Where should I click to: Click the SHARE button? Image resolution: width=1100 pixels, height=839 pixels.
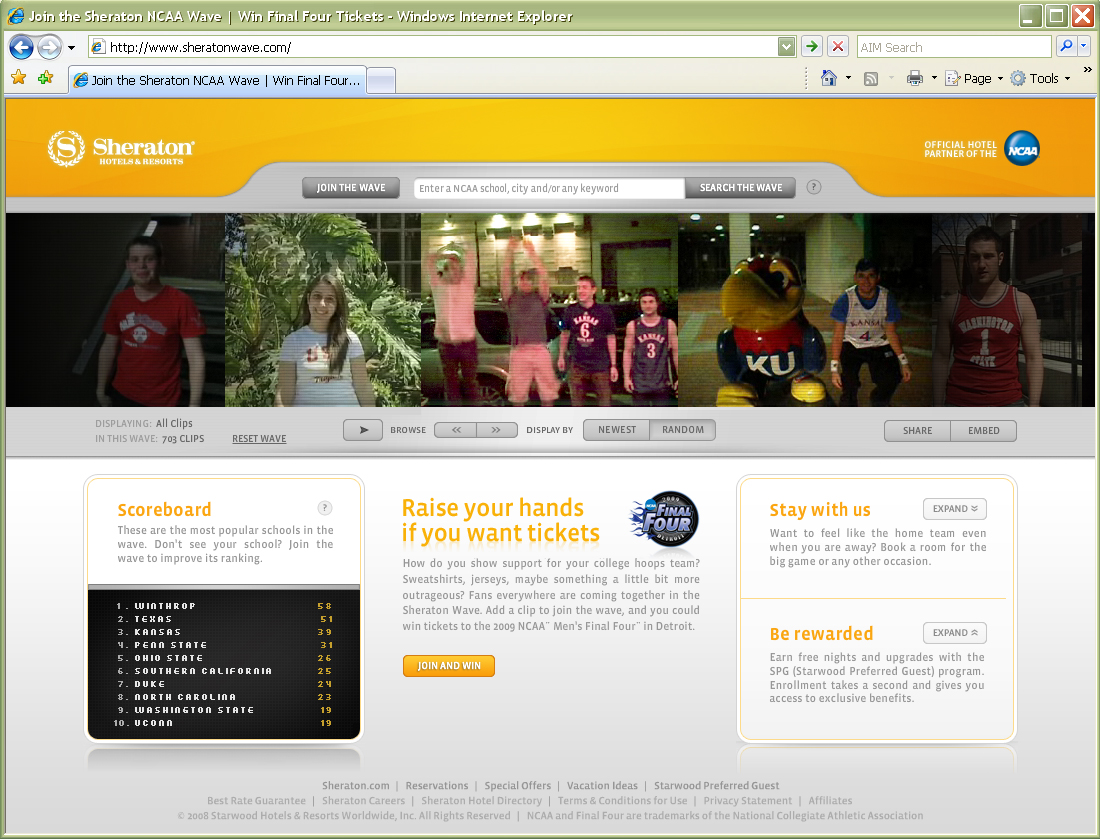[x=918, y=431]
